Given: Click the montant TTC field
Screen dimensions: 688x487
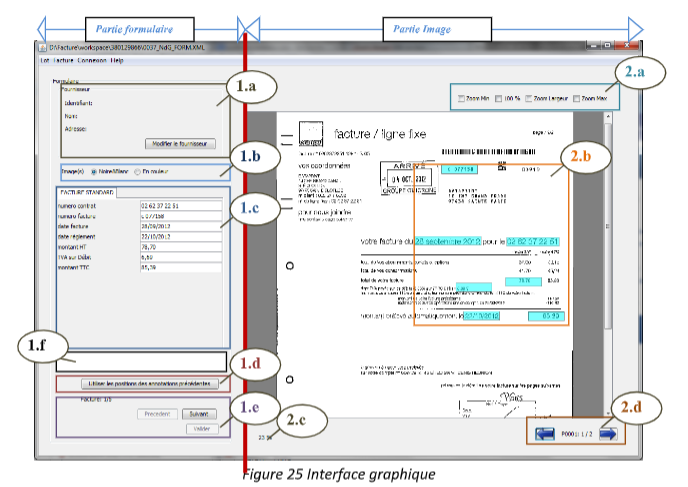Looking at the screenshot, I should click(x=181, y=267).
